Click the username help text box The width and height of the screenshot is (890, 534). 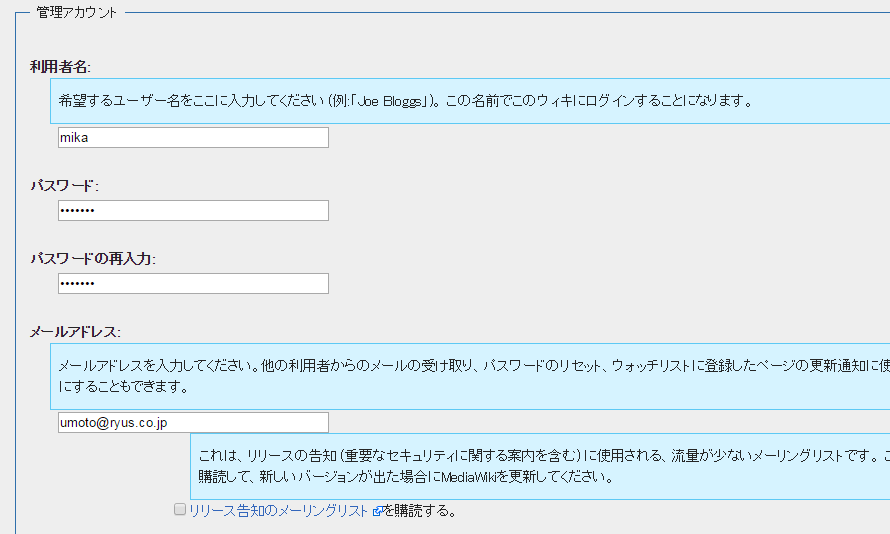470,101
